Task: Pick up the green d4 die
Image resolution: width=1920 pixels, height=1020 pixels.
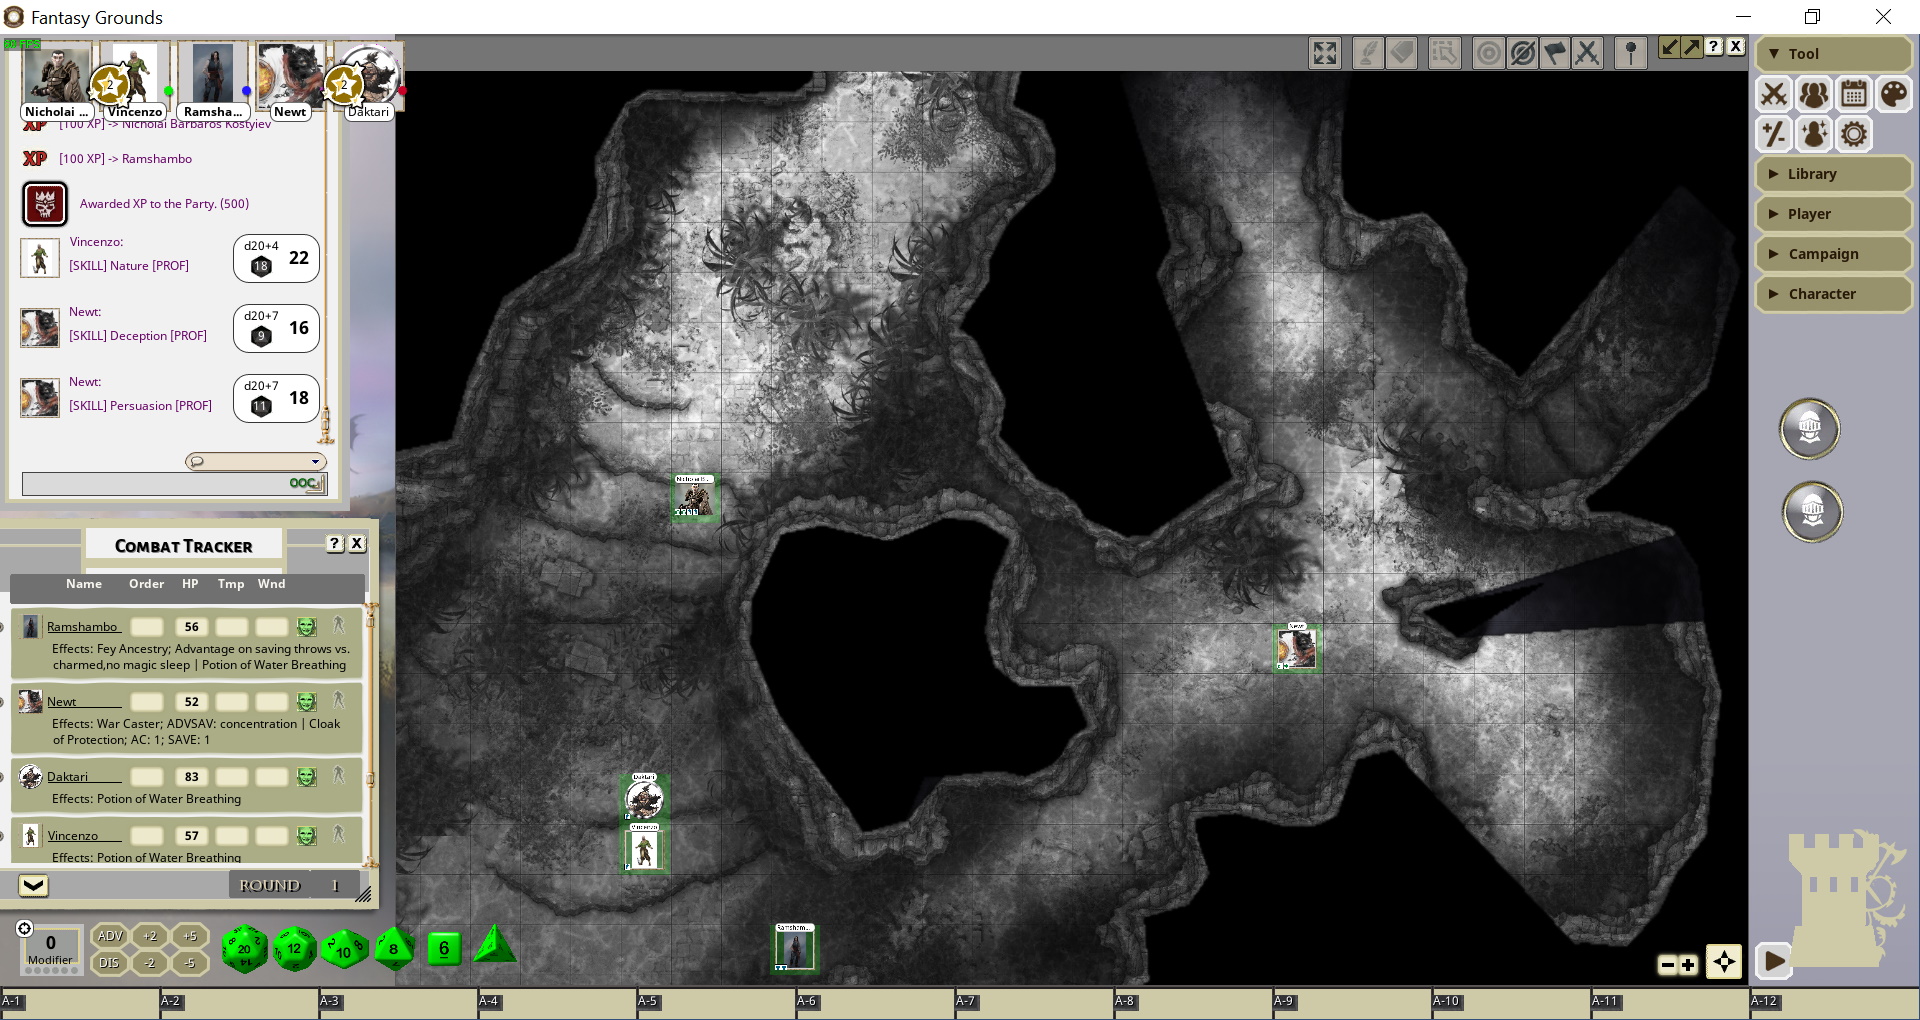Action: 494,944
